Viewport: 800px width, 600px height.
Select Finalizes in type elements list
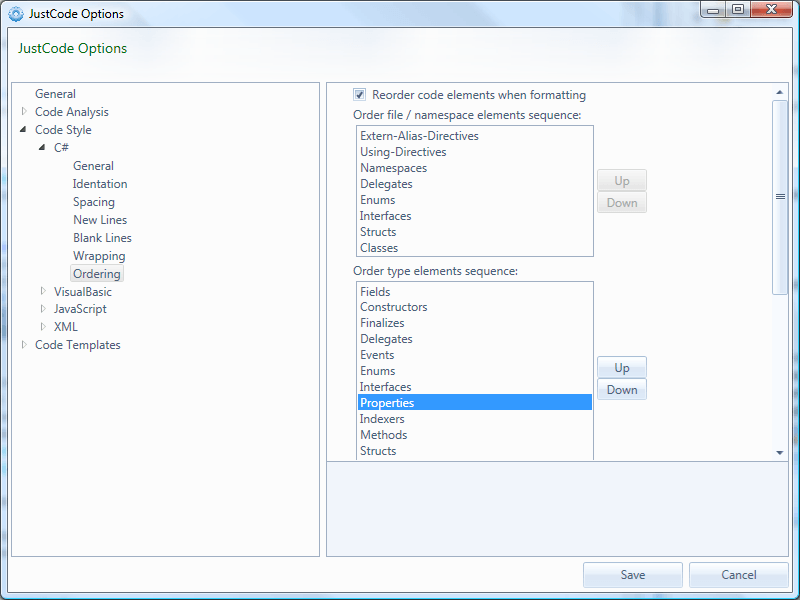pos(475,323)
